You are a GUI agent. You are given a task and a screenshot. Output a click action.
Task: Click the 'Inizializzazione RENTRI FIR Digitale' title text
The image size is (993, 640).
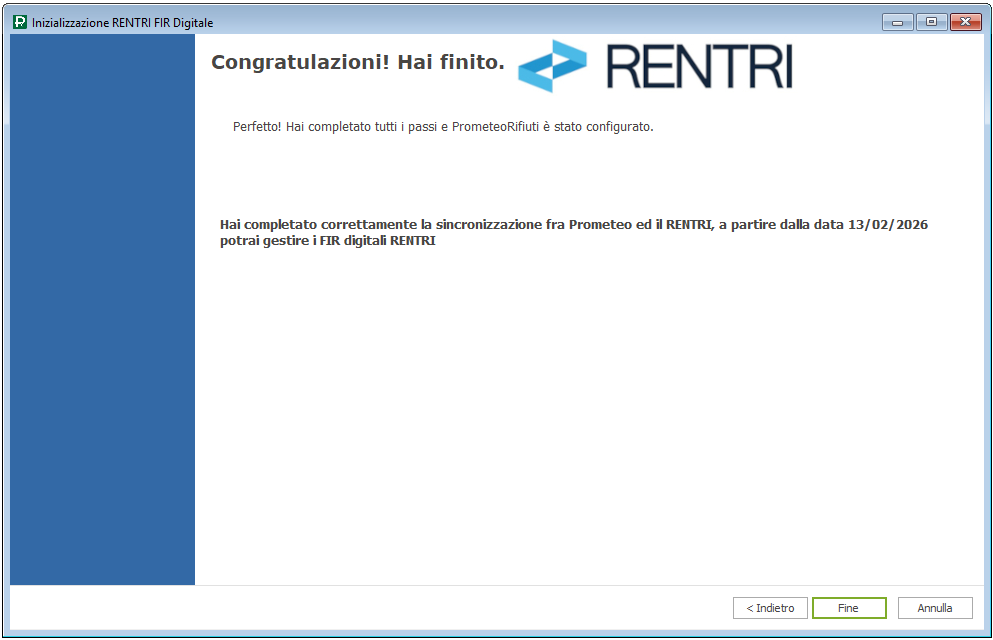(x=122, y=23)
